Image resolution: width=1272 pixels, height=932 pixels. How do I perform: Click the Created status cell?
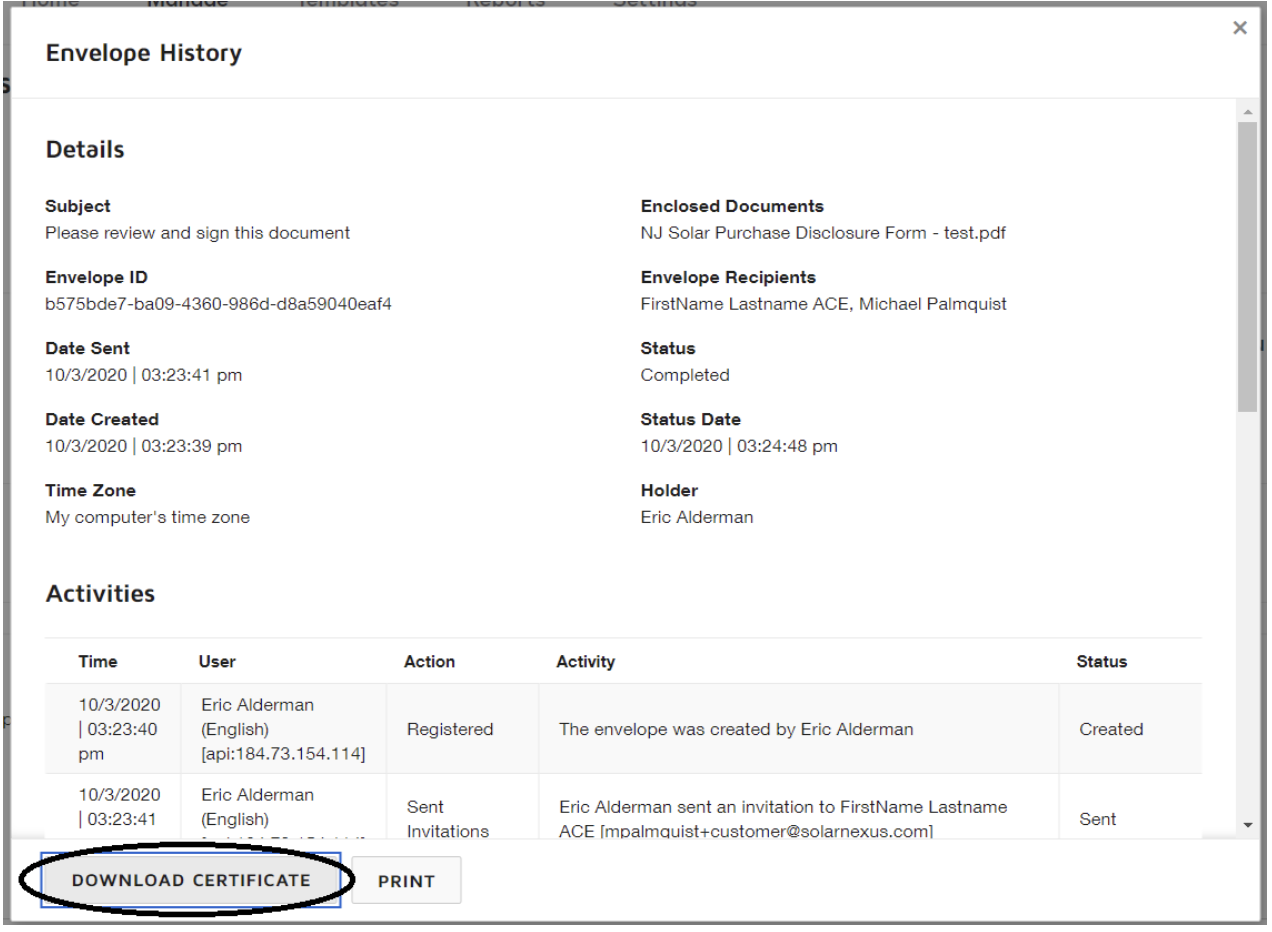click(1110, 729)
